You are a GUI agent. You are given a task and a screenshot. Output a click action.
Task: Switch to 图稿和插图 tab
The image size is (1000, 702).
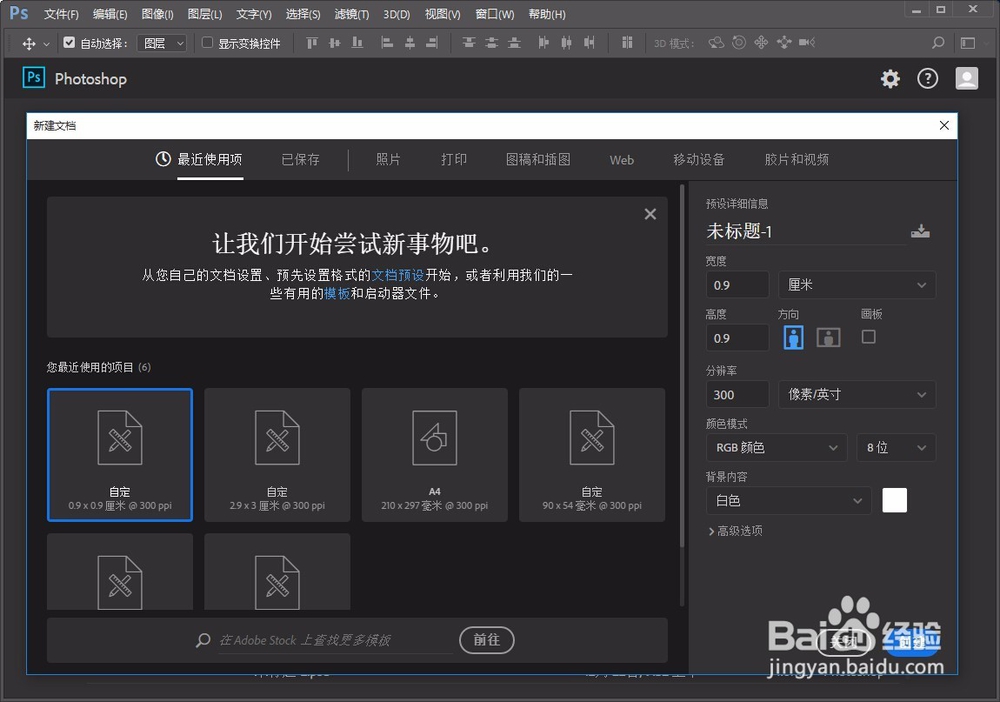[538, 159]
